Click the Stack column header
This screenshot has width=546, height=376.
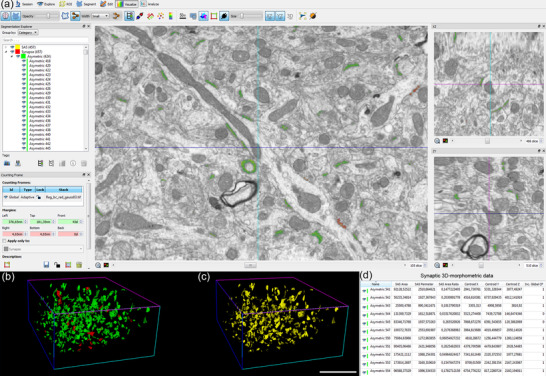(x=64, y=190)
